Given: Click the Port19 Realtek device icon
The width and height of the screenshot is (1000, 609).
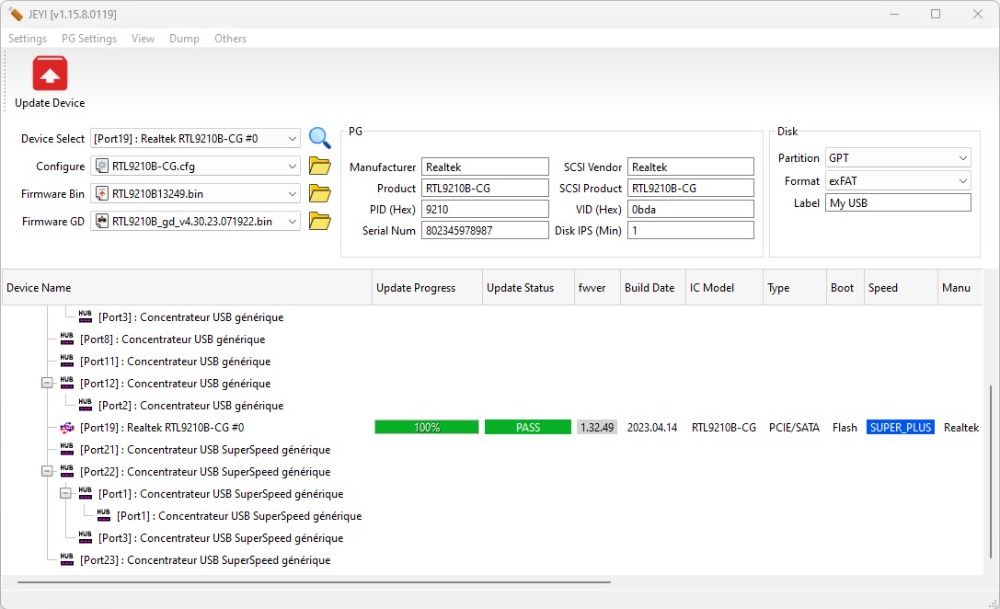Looking at the screenshot, I should coord(67,428).
